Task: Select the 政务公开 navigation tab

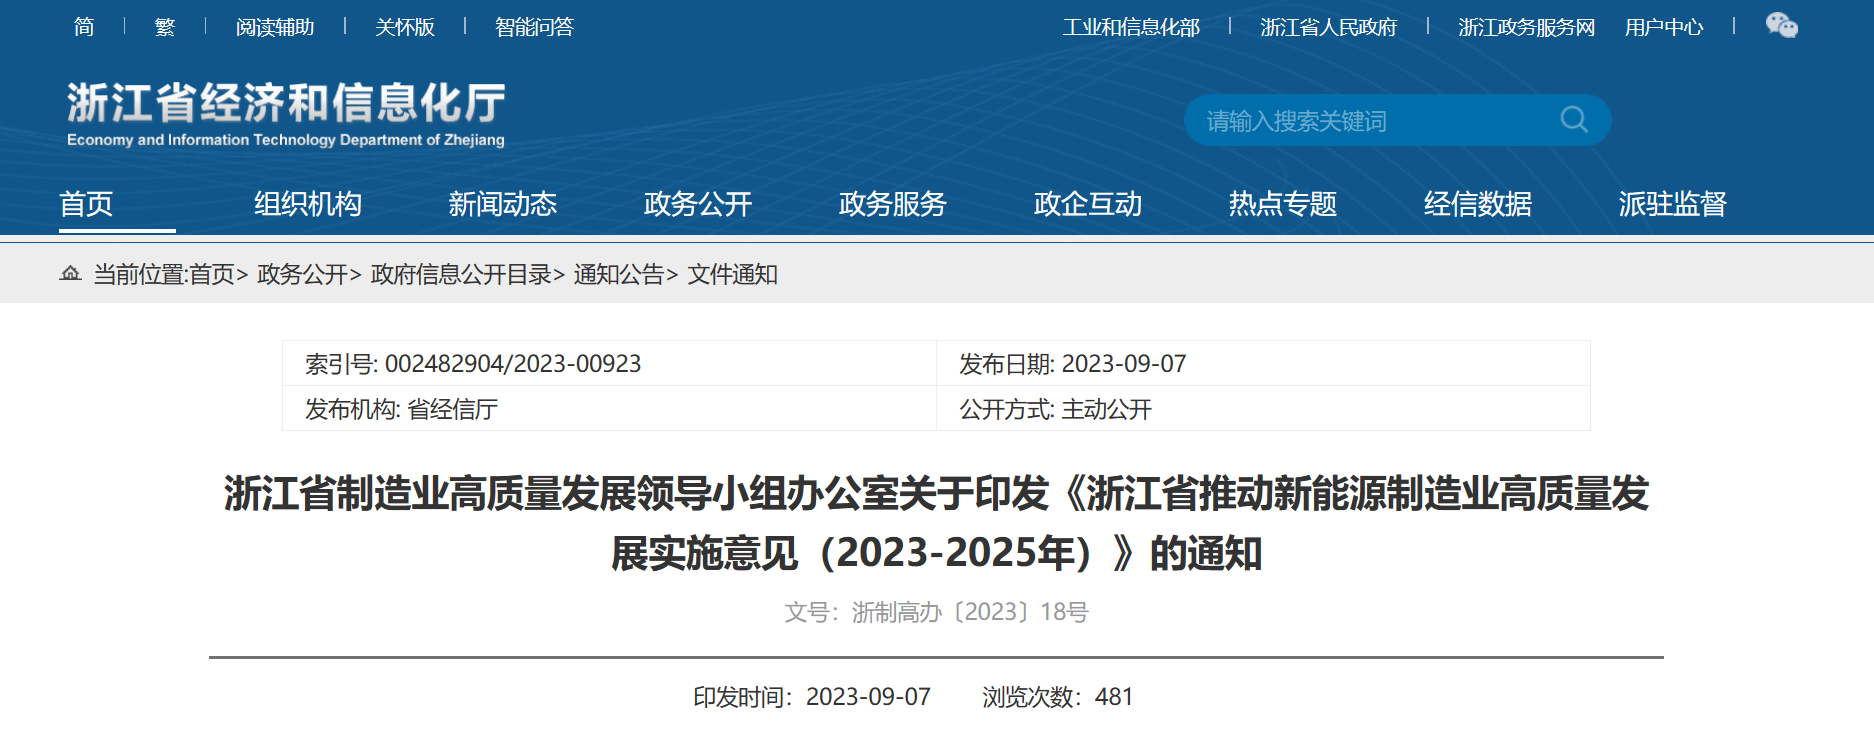Action: tap(698, 204)
